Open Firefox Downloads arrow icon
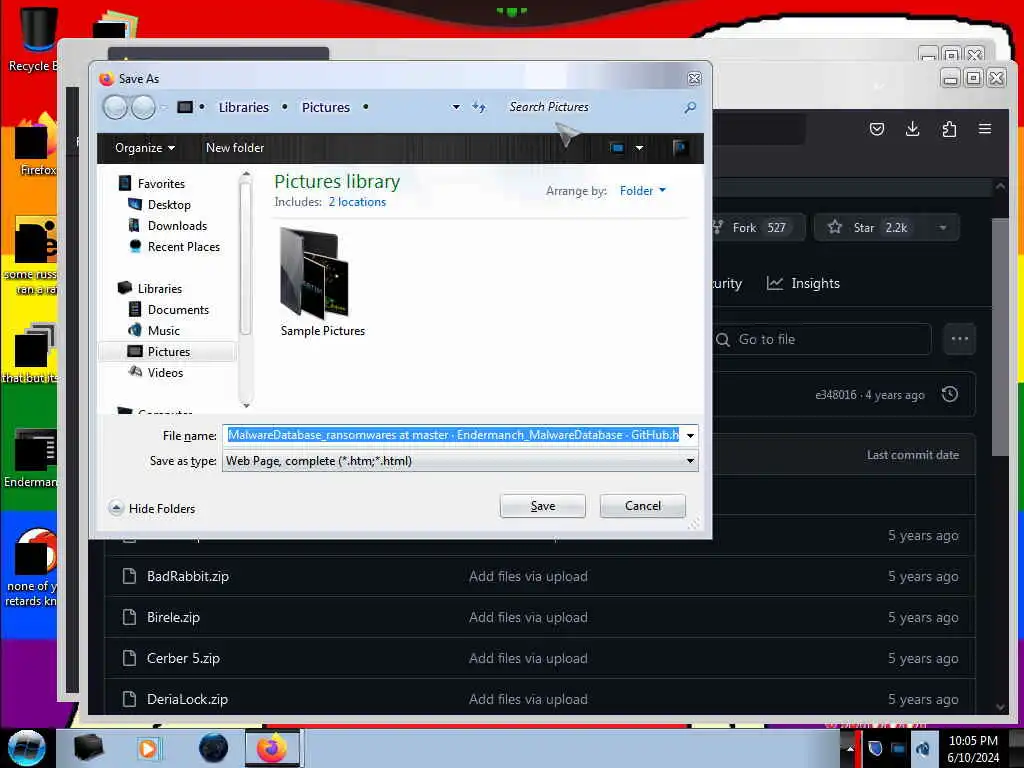Viewport: 1024px width, 768px height. coord(912,129)
